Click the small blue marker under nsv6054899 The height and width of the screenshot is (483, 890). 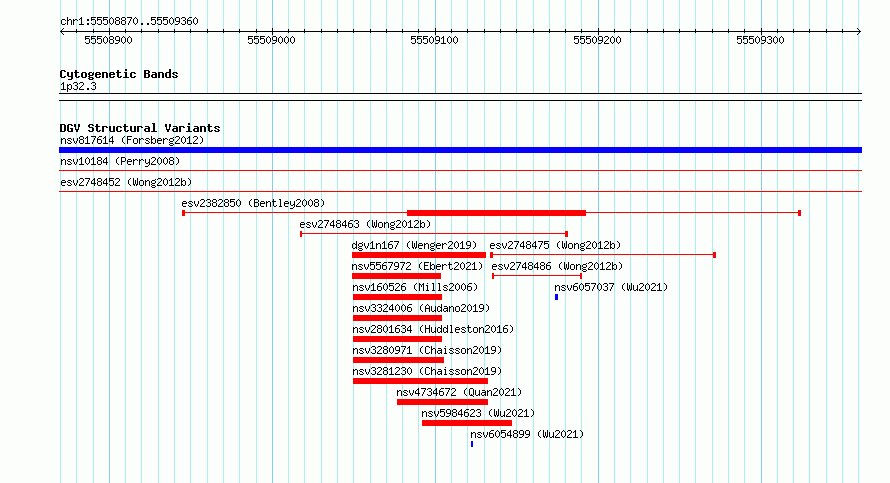pyautogui.click(x=472, y=444)
